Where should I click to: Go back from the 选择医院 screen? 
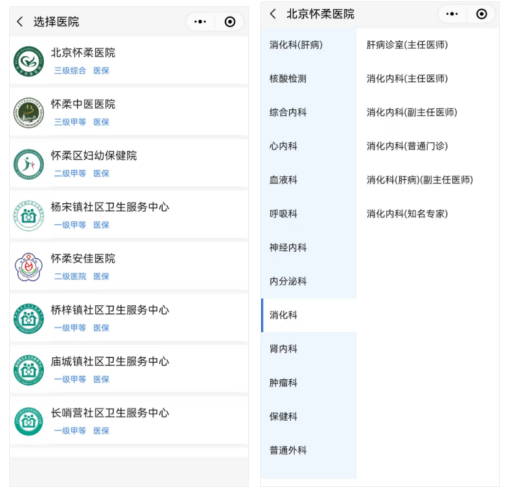(20, 22)
